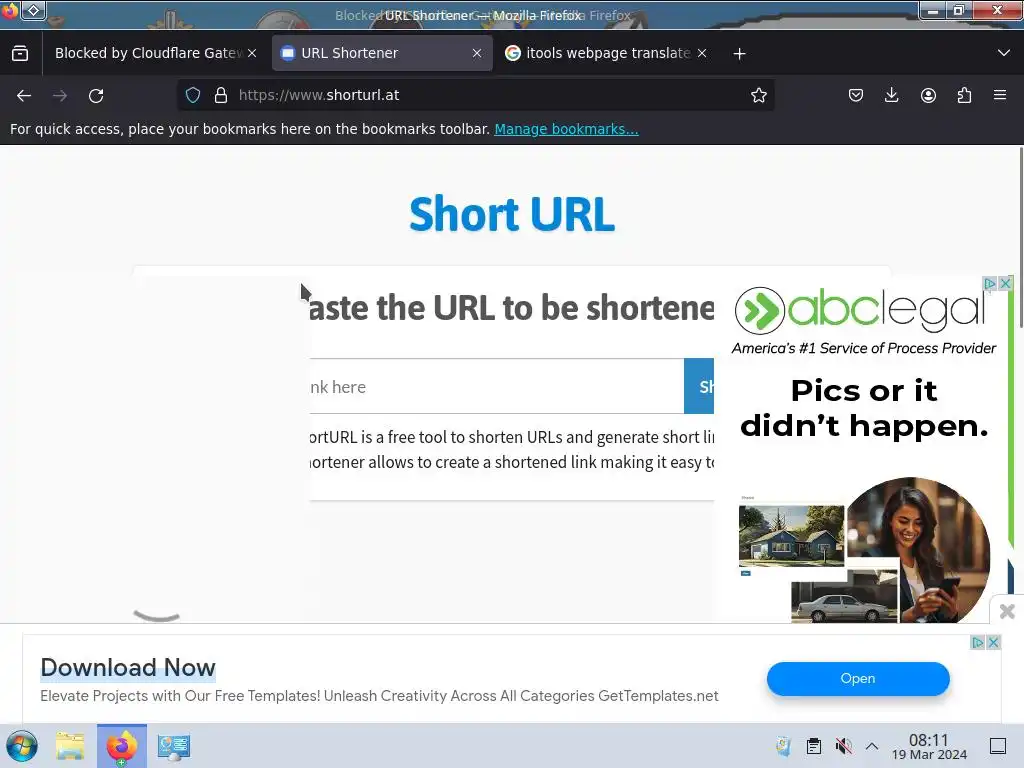
Task: Reload the current page
Action: (x=96, y=95)
